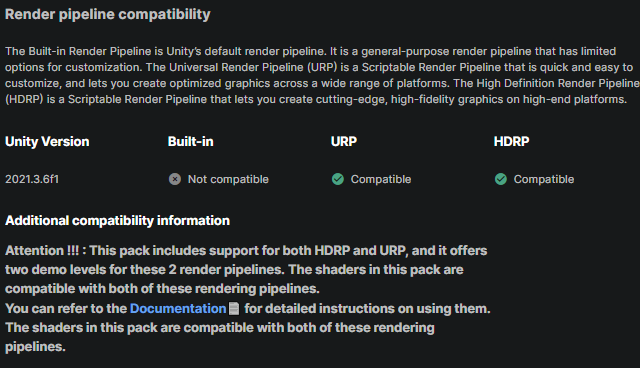Image resolution: width=640 pixels, height=368 pixels.
Task: Select the Render pipeline compatibility heading
Action: click(108, 14)
